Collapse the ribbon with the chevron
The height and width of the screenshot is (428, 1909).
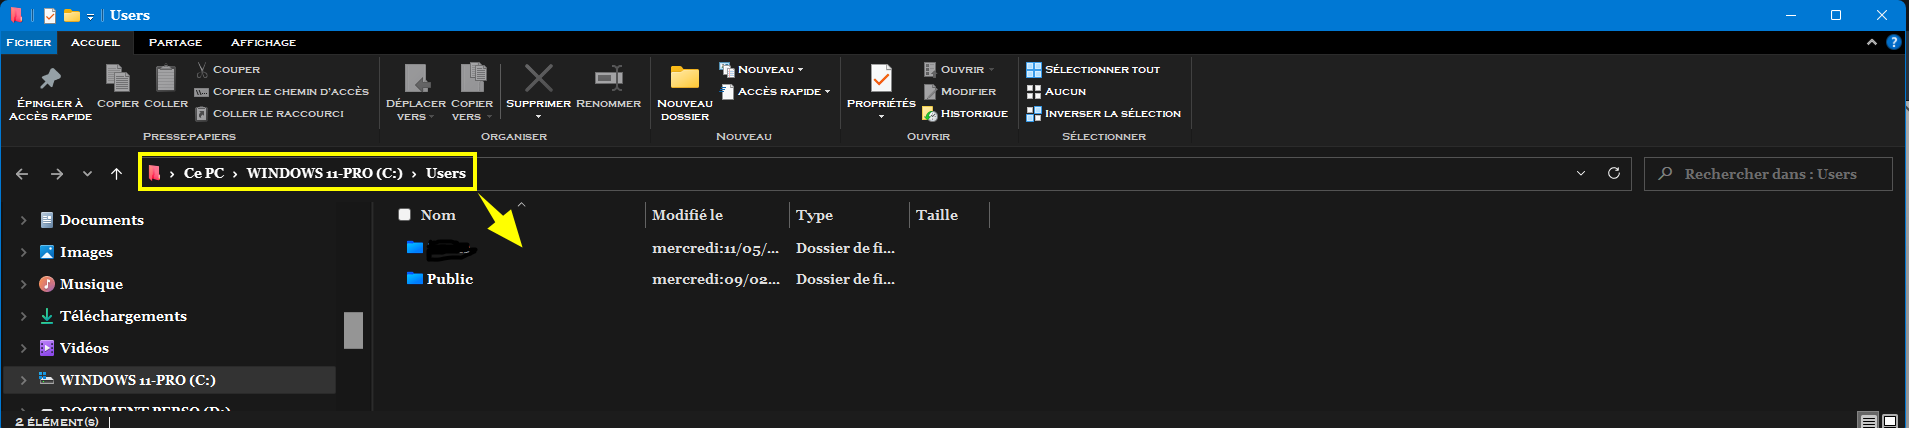[x=1871, y=42]
